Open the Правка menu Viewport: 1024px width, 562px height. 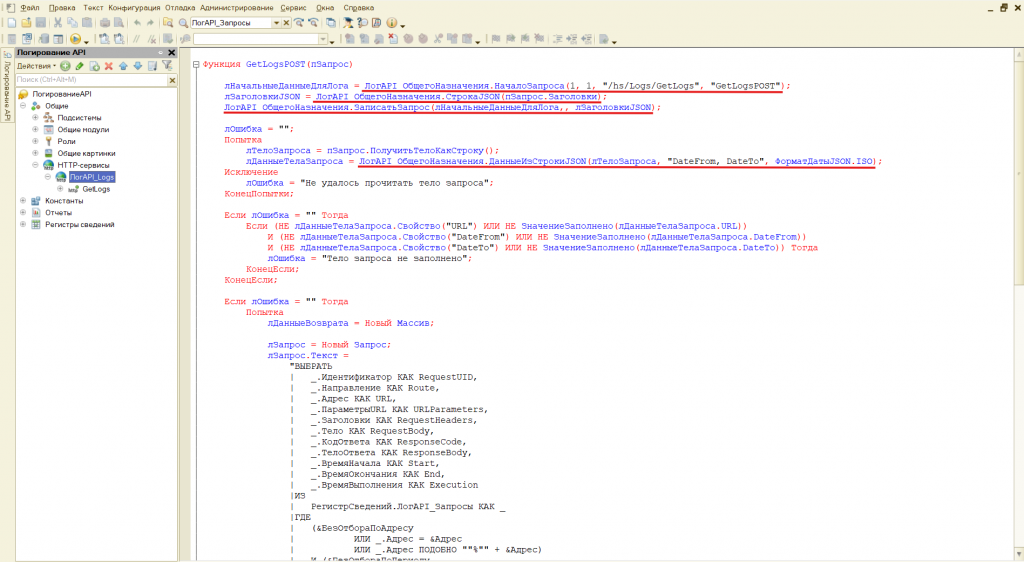[x=62, y=8]
